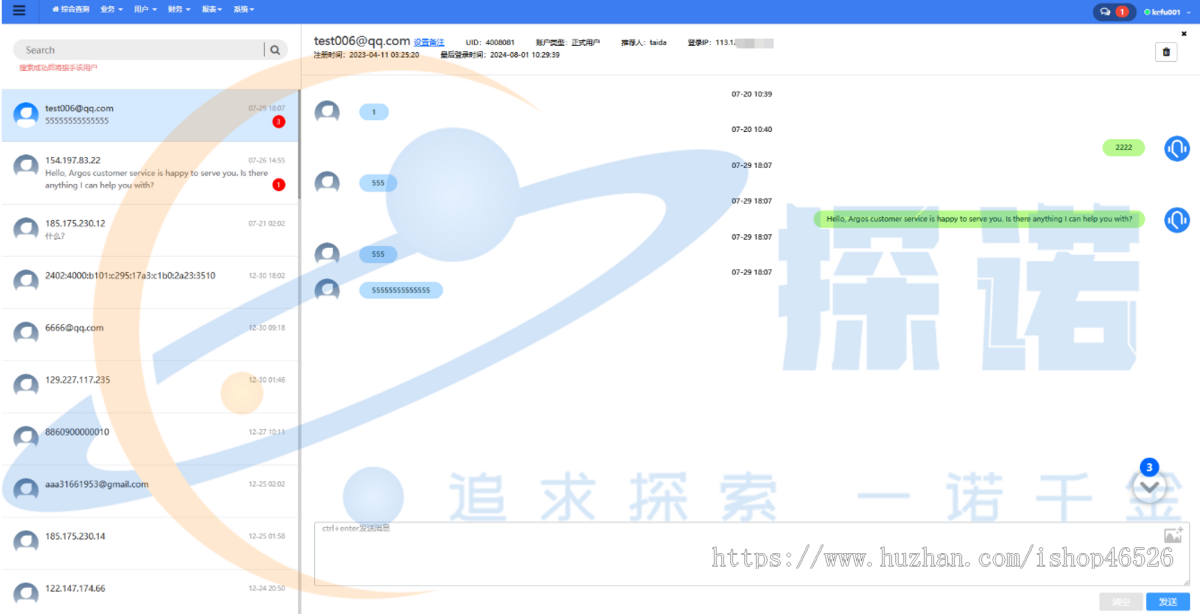Click into the message text area
Image resolution: width=1200 pixels, height=614 pixels.
pos(752,553)
